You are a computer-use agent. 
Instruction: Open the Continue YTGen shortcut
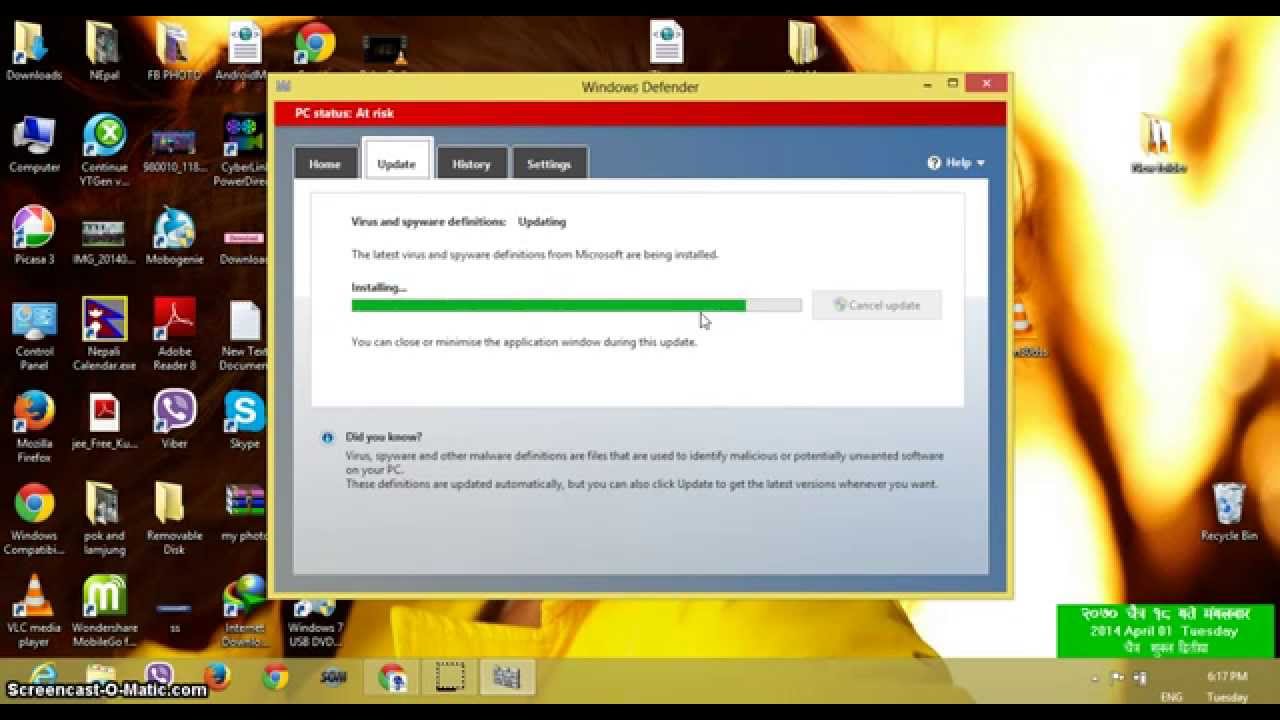coord(104,150)
